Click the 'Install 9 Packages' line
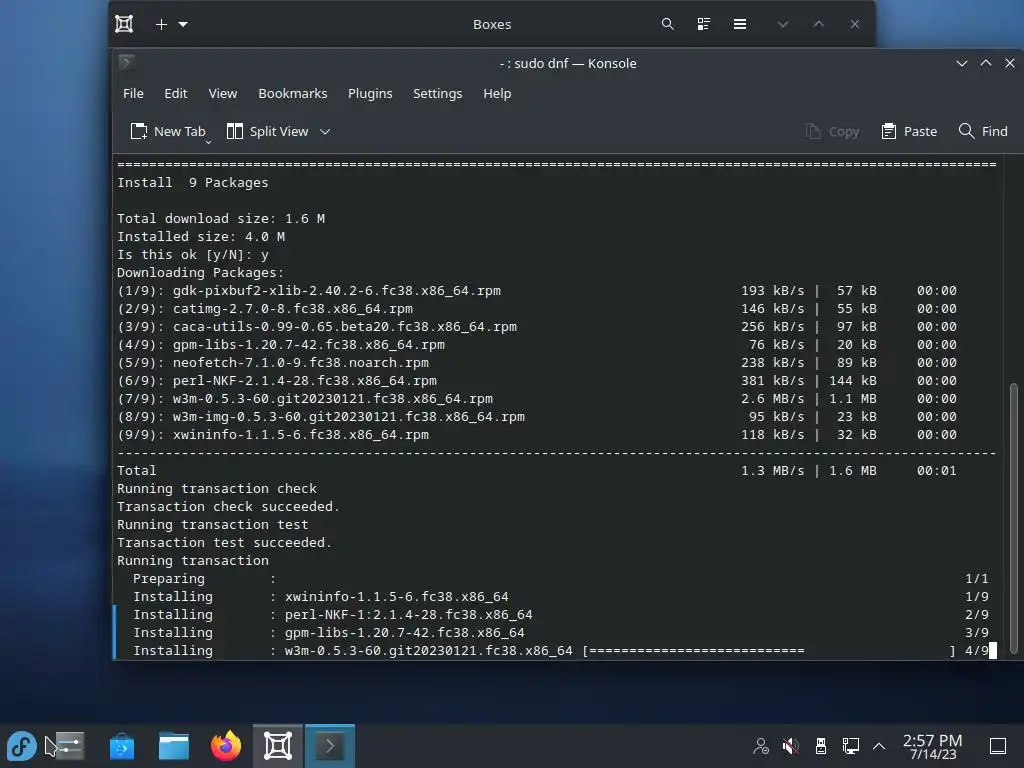This screenshot has height=768, width=1024. [x=193, y=183]
